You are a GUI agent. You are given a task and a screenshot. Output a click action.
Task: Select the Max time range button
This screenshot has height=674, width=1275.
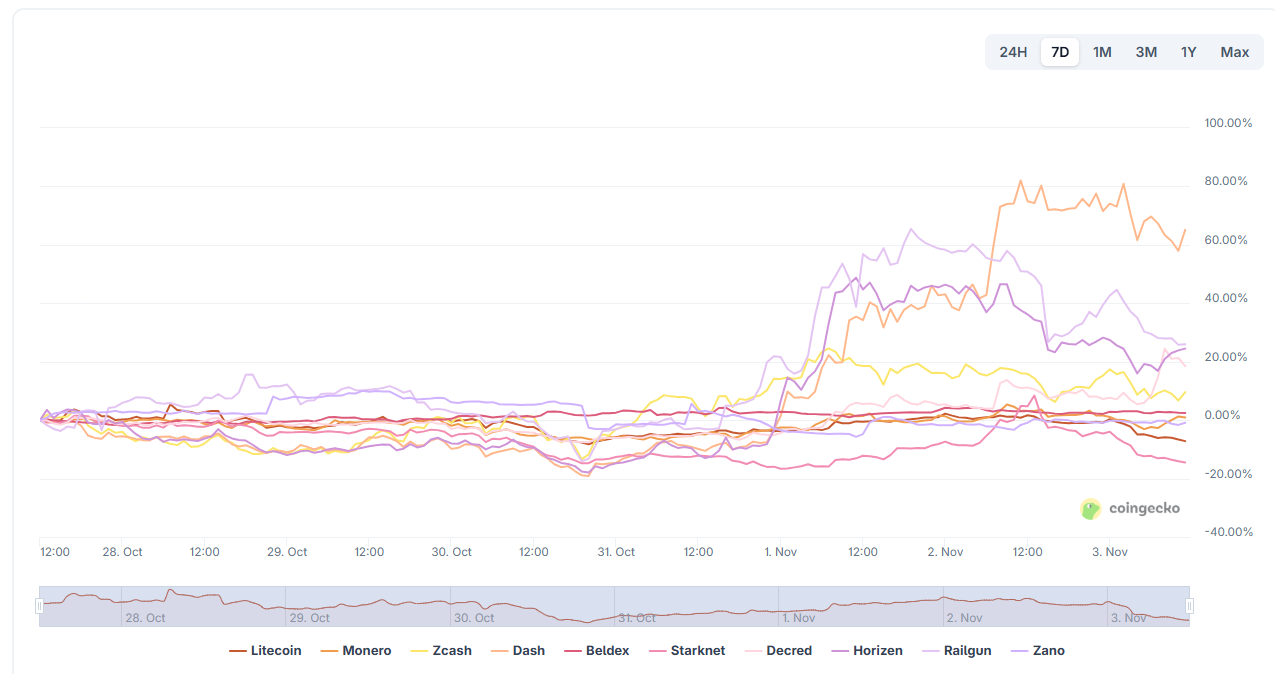(1234, 51)
